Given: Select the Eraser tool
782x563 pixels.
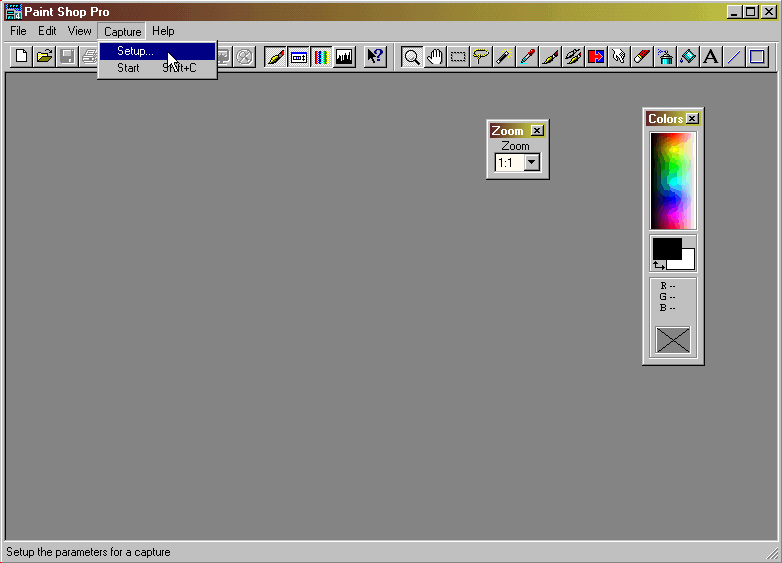Looking at the screenshot, I should [x=641, y=57].
